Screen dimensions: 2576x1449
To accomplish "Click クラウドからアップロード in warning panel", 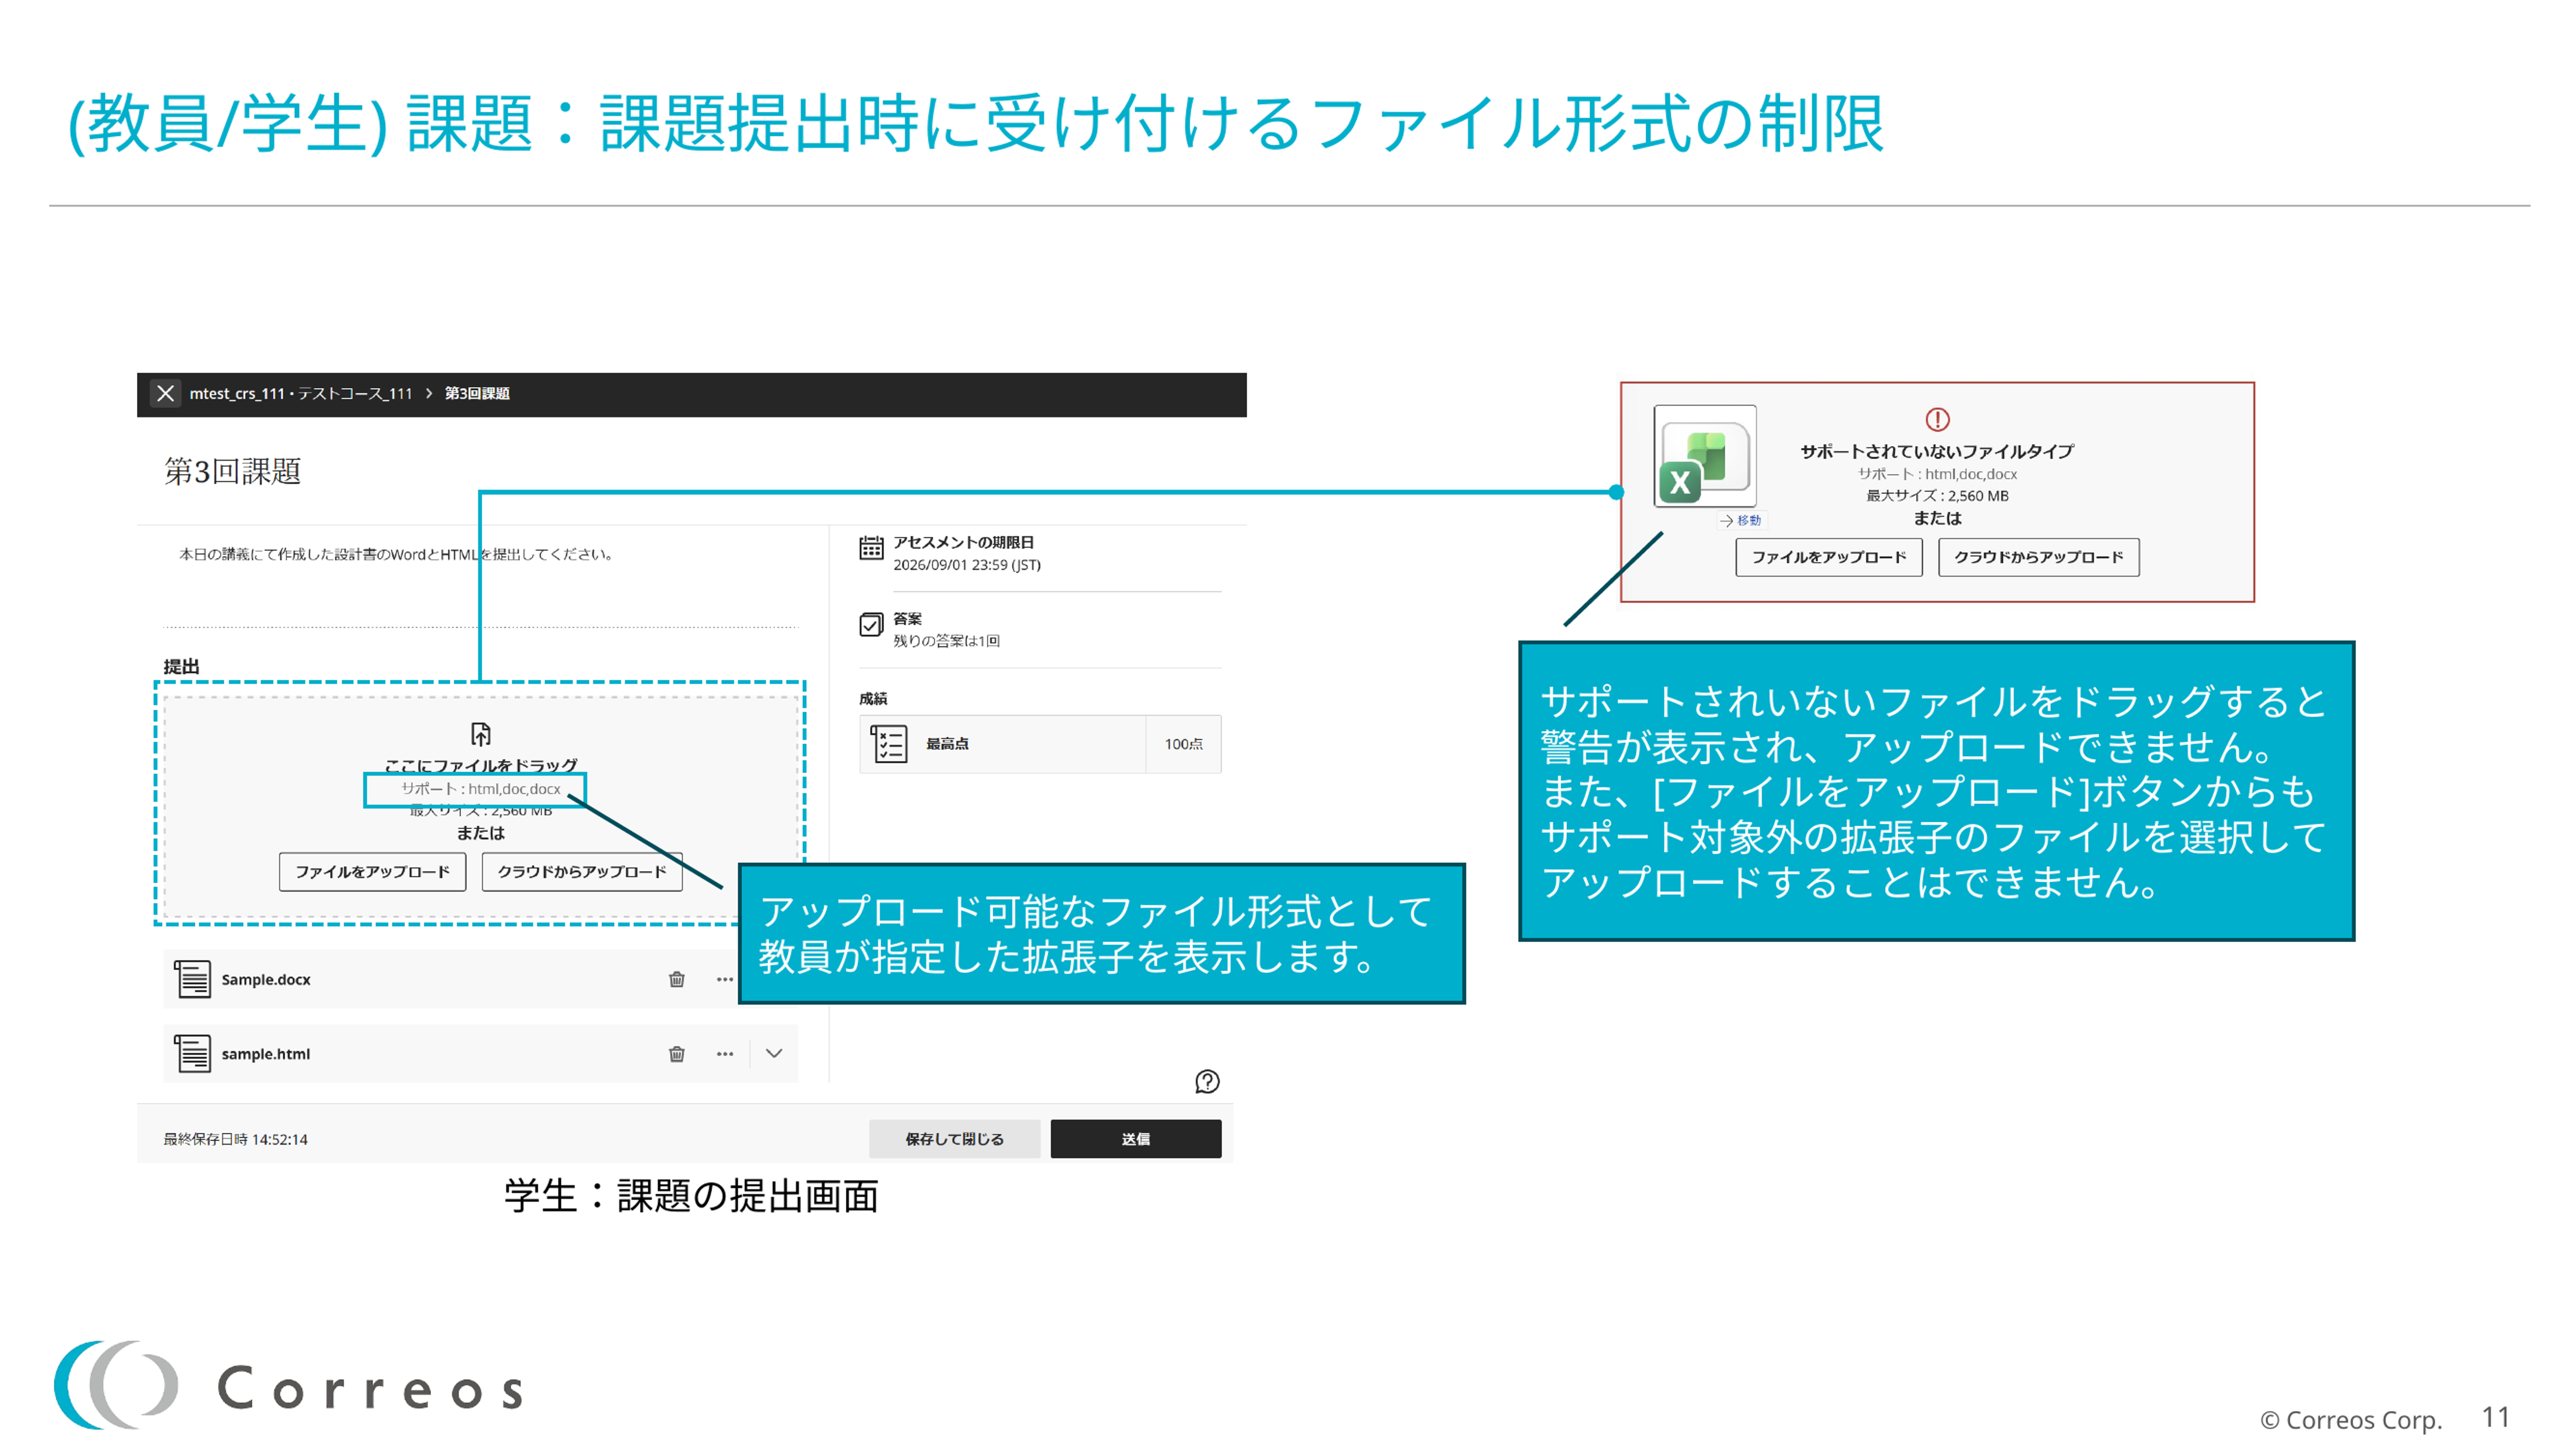I will click(x=2039, y=557).
